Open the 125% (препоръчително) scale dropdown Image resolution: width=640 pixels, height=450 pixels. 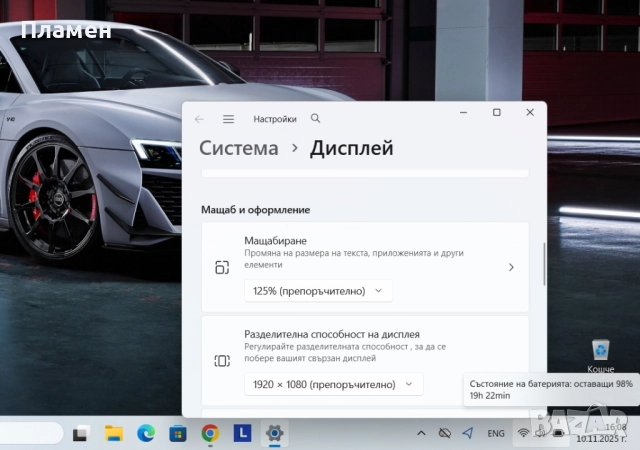318,291
